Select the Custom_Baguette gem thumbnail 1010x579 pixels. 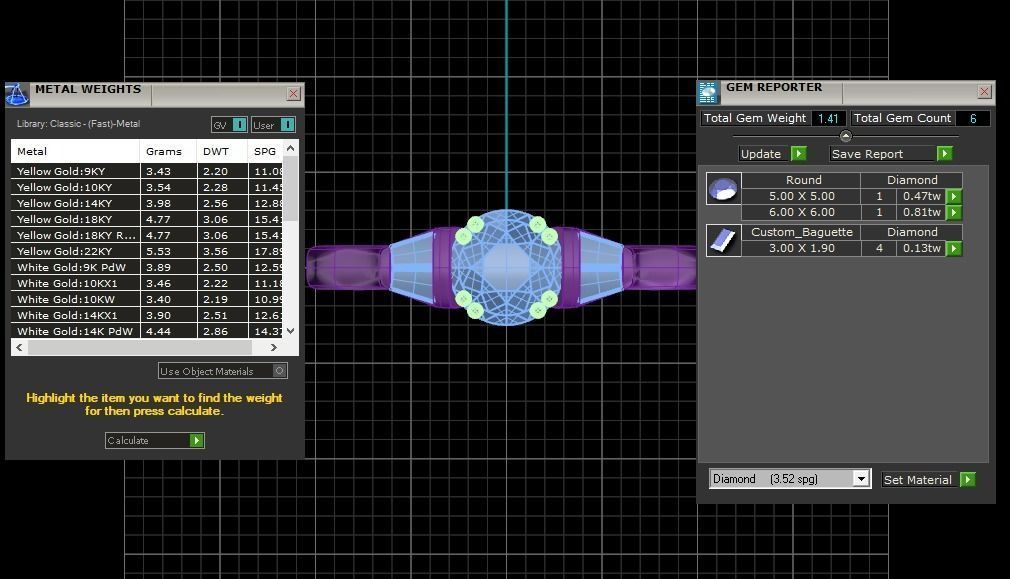(723, 240)
